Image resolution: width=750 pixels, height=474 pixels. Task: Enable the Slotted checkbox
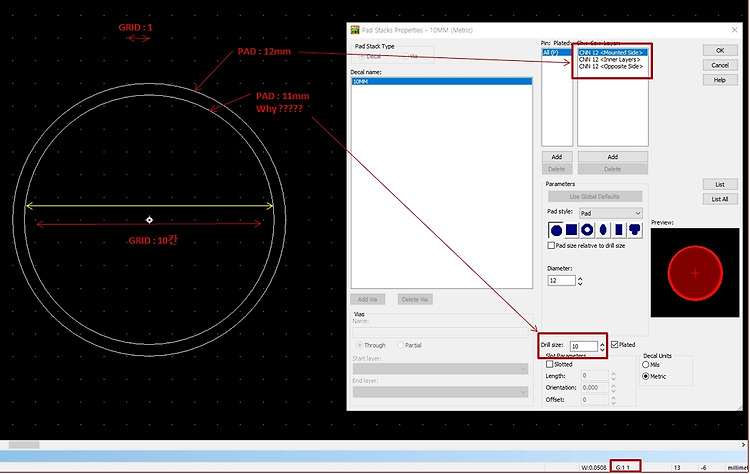[550, 364]
